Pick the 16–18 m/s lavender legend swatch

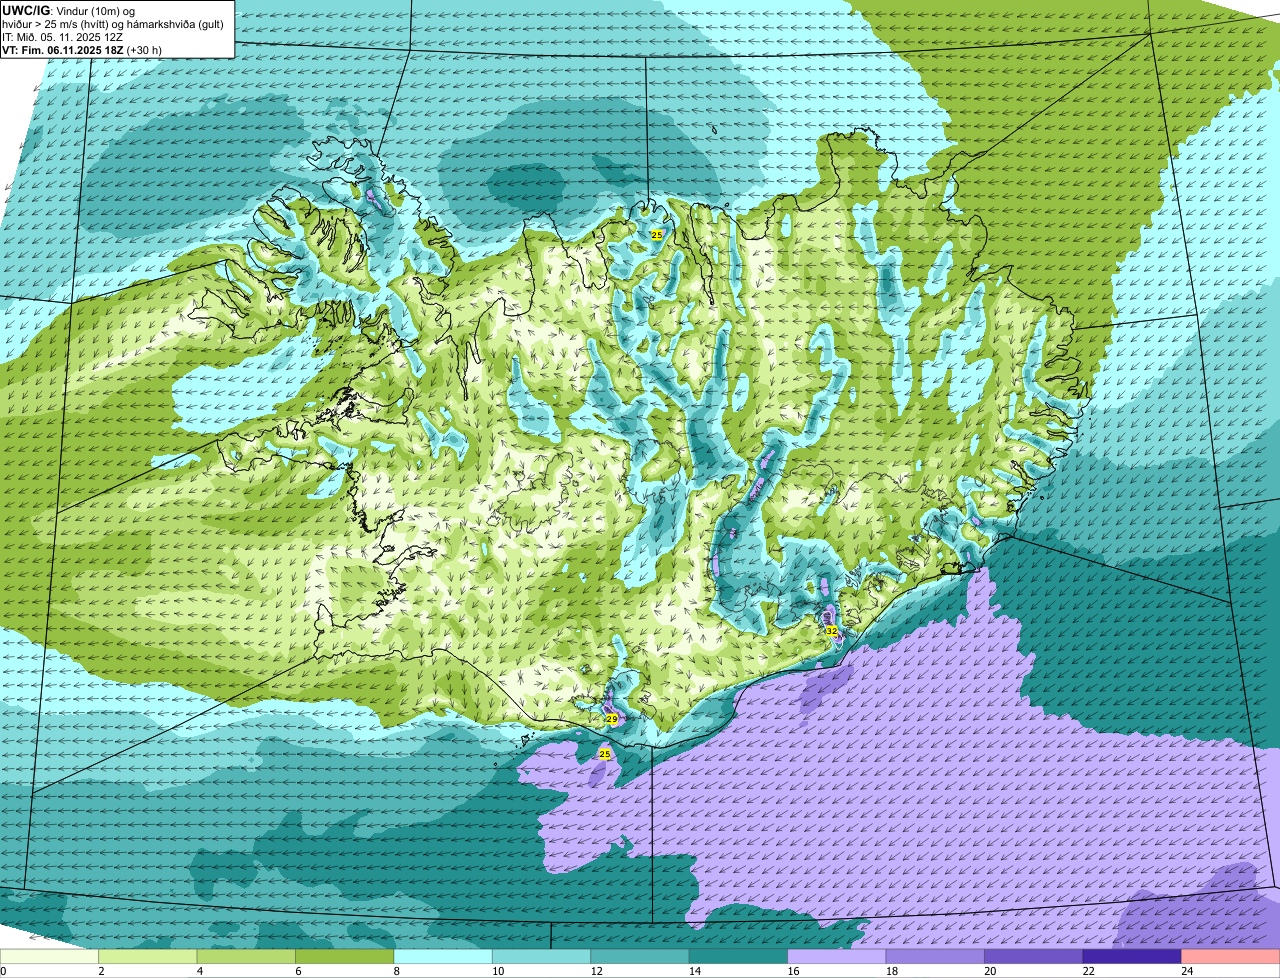point(838,956)
